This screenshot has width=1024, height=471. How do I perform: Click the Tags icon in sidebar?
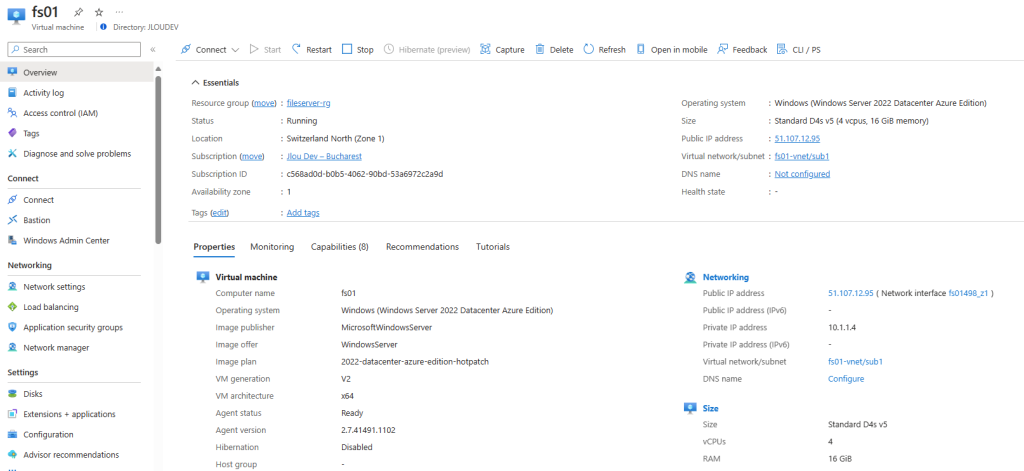coord(12,133)
